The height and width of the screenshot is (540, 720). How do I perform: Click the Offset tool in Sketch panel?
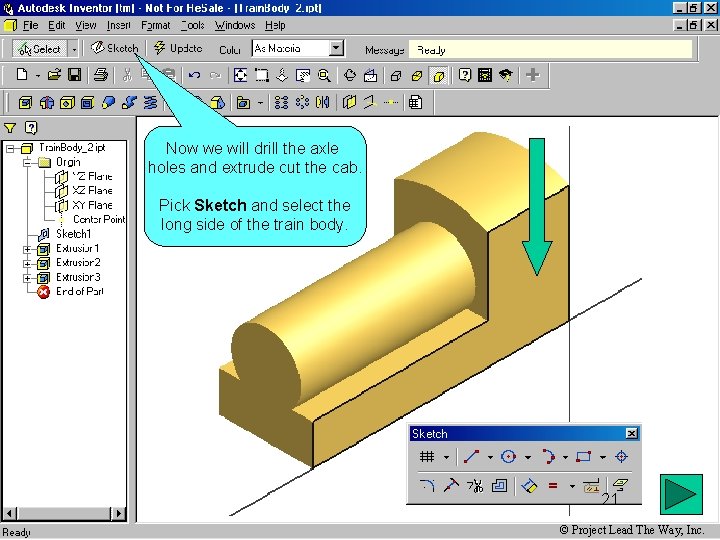tap(499, 486)
